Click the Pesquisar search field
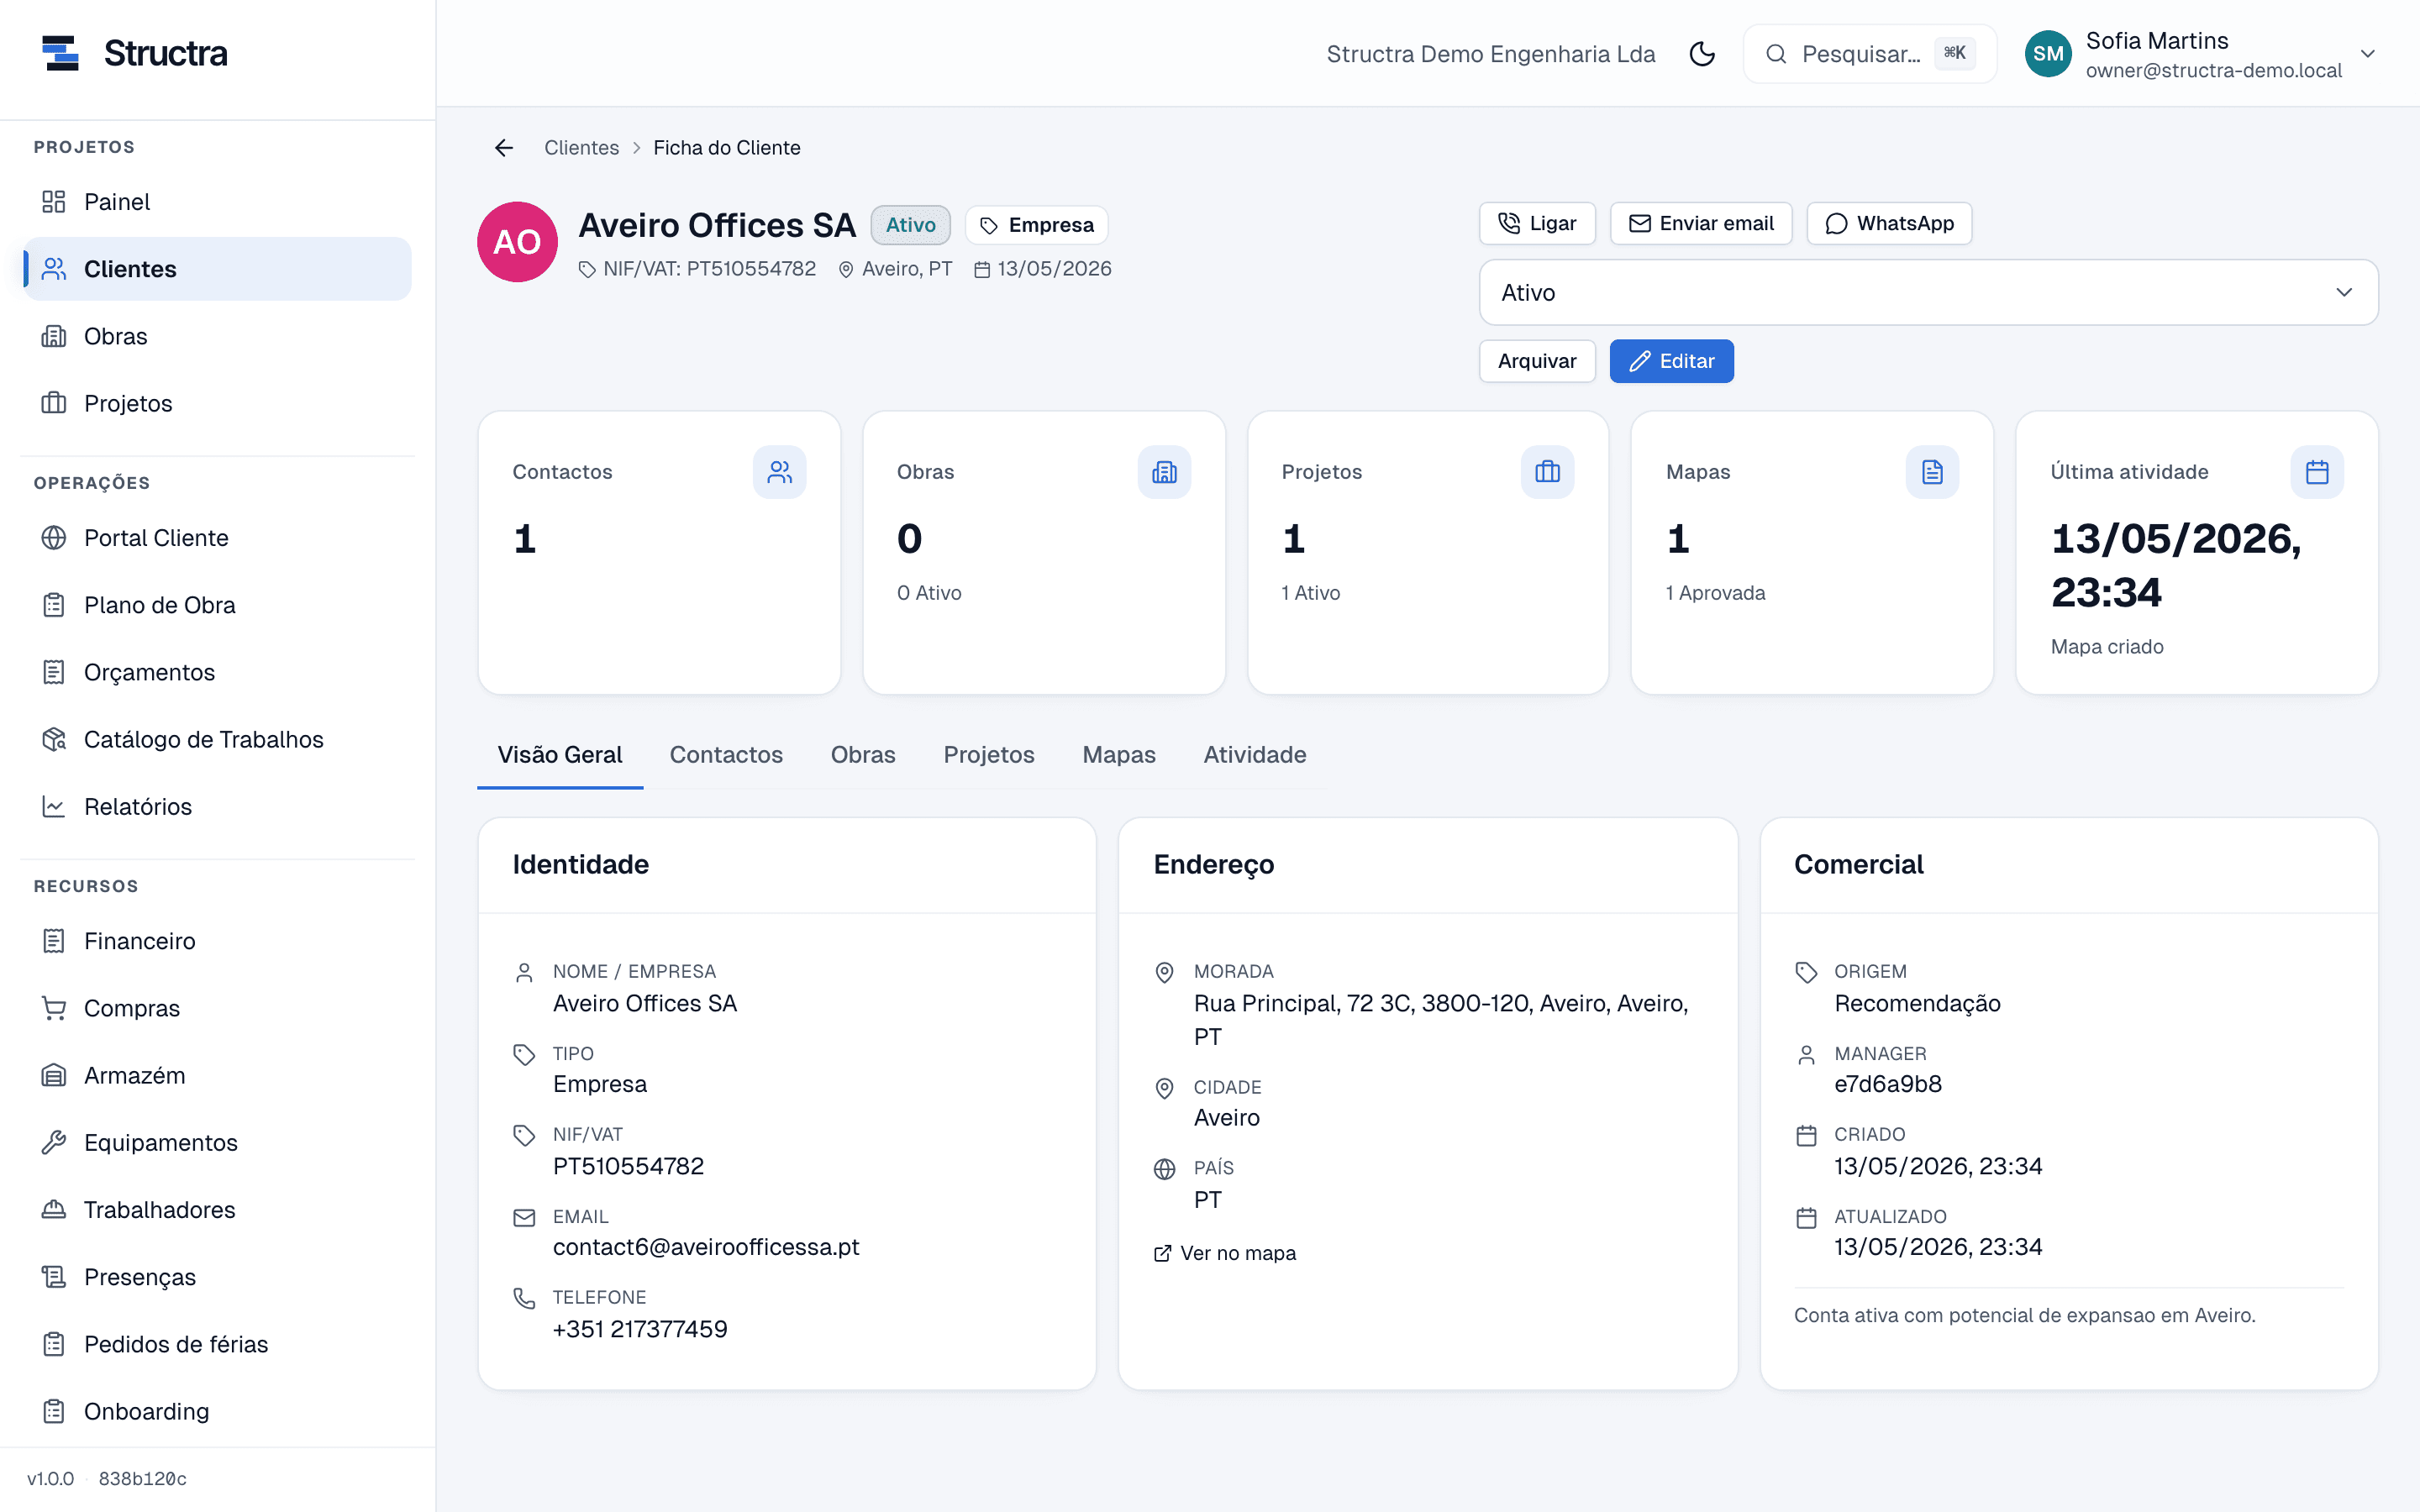2420x1512 pixels. [x=1869, y=54]
